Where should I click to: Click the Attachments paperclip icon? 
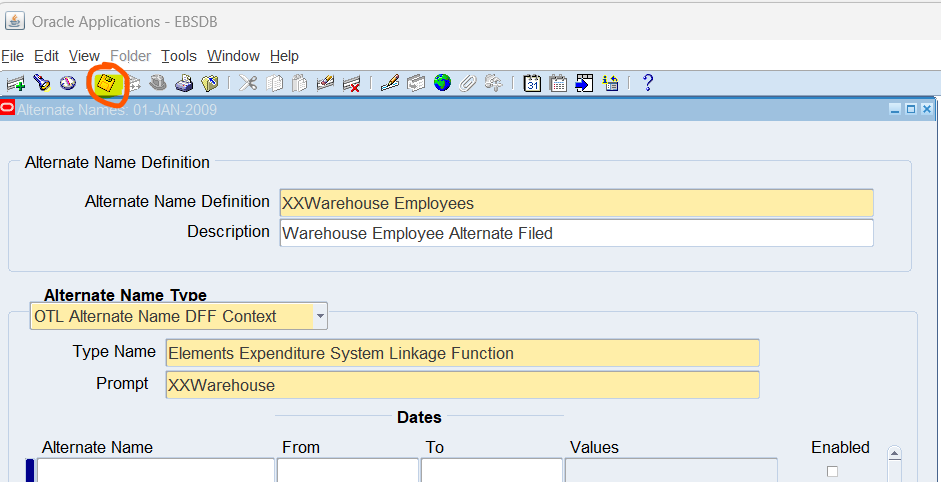click(x=467, y=83)
